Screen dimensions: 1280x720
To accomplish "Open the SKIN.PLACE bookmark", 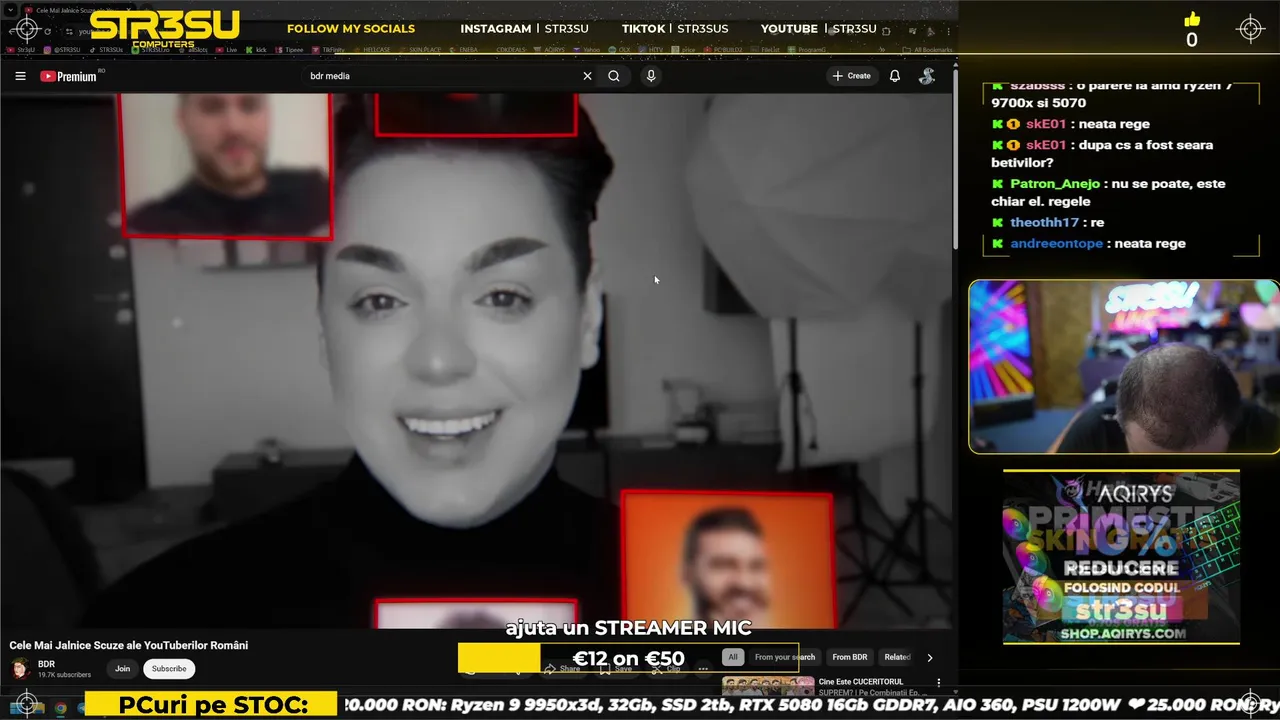I will pos(420,49).
